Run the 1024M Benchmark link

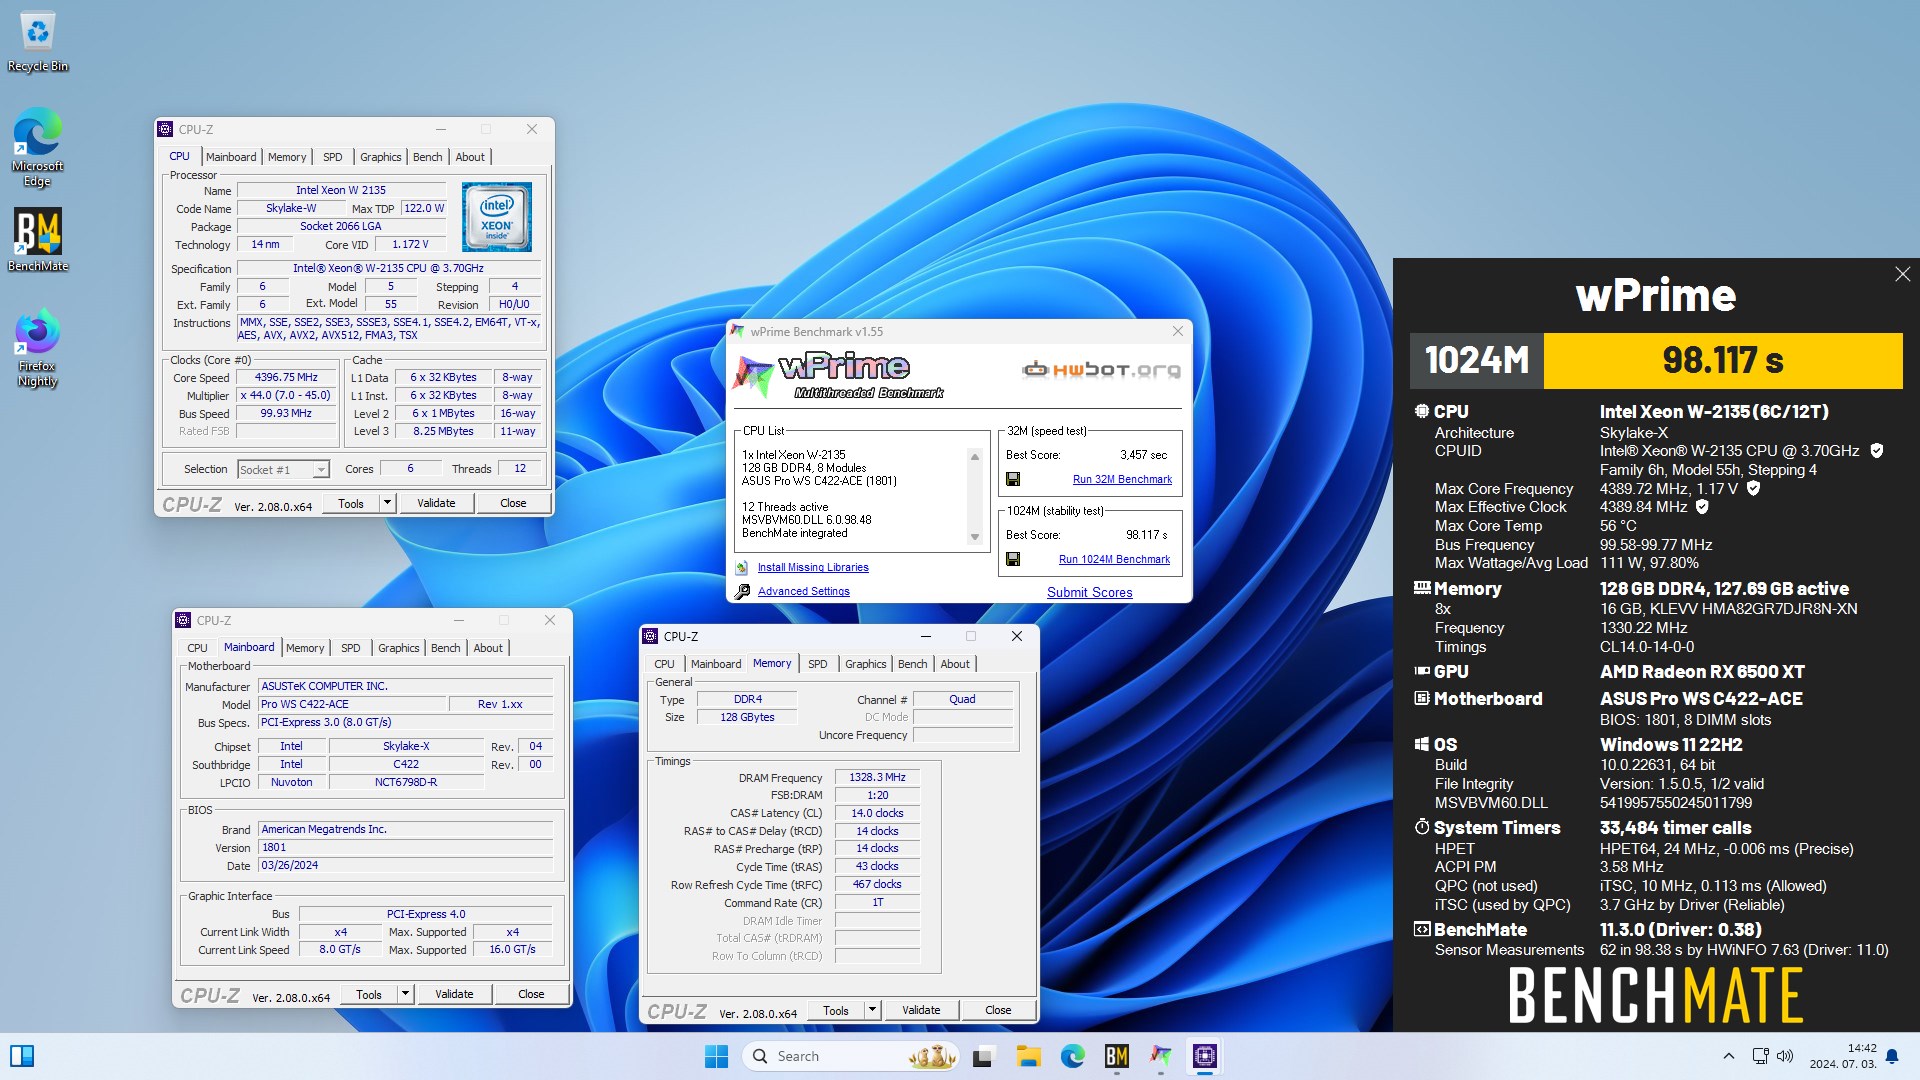click(x=1114, y=559)
